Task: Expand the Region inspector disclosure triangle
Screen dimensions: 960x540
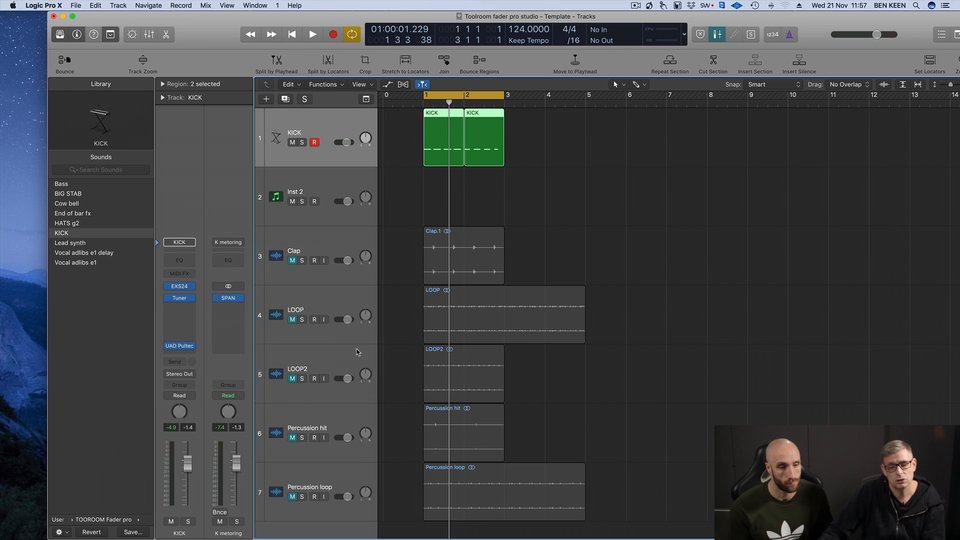Action: coord(162,84)
